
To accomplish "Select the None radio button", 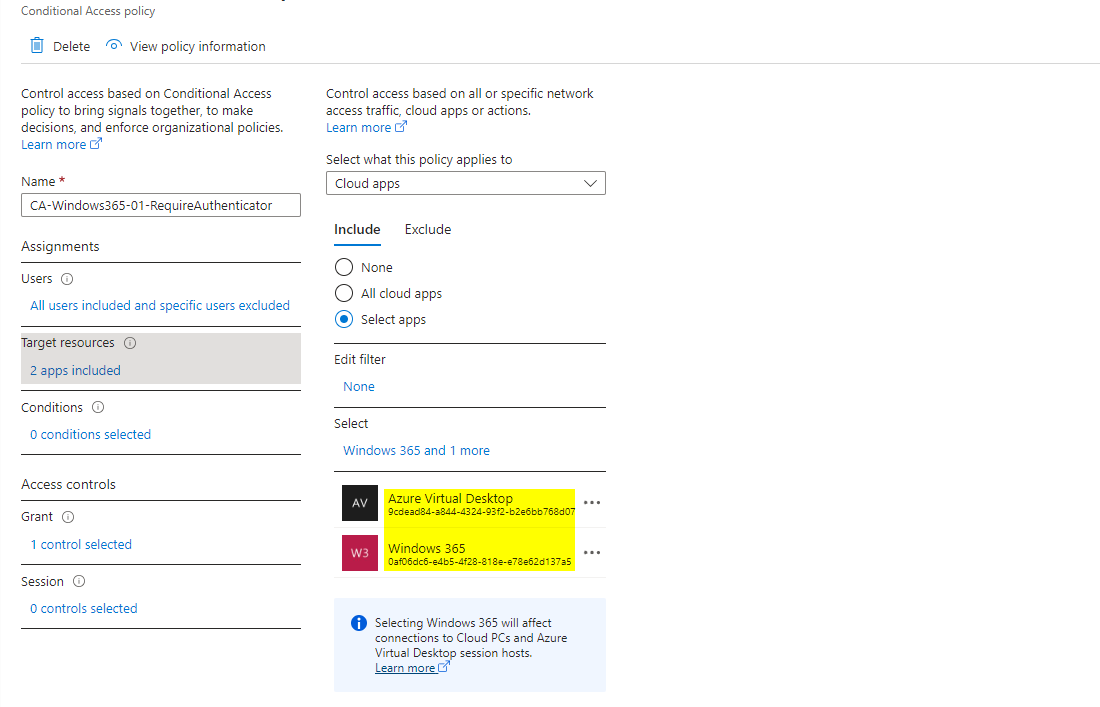I will (344, 267).
